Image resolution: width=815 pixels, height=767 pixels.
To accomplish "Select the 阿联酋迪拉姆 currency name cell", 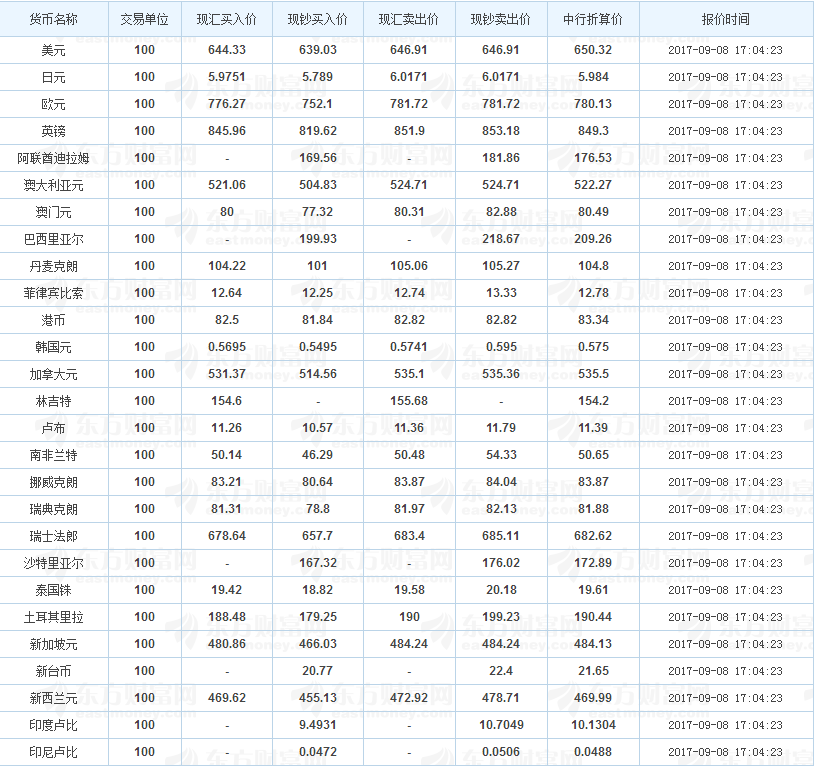I will pos(54,158).
